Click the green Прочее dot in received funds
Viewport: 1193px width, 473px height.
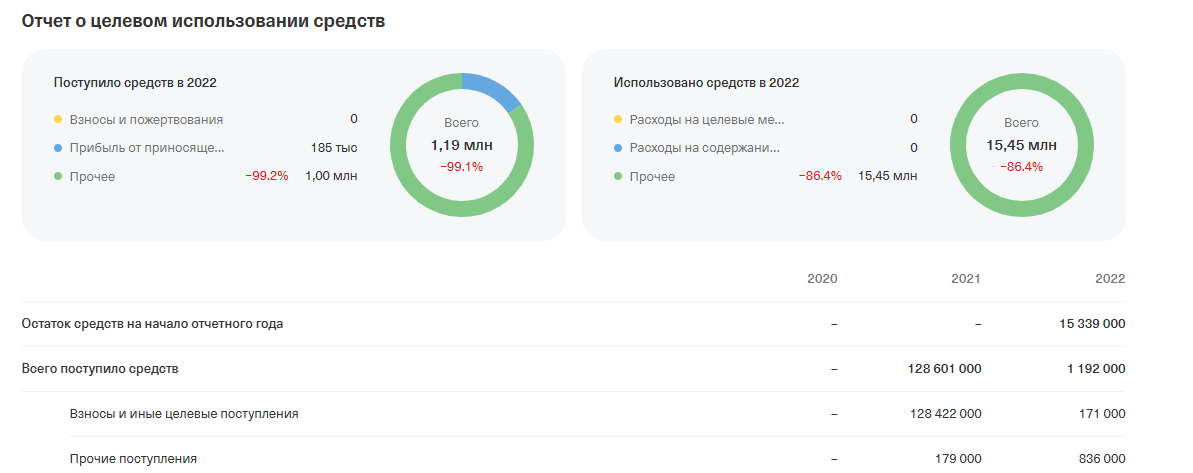(57, 176)
